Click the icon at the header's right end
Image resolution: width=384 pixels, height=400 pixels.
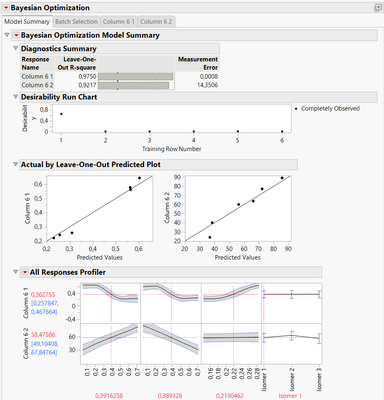(378, 8)
